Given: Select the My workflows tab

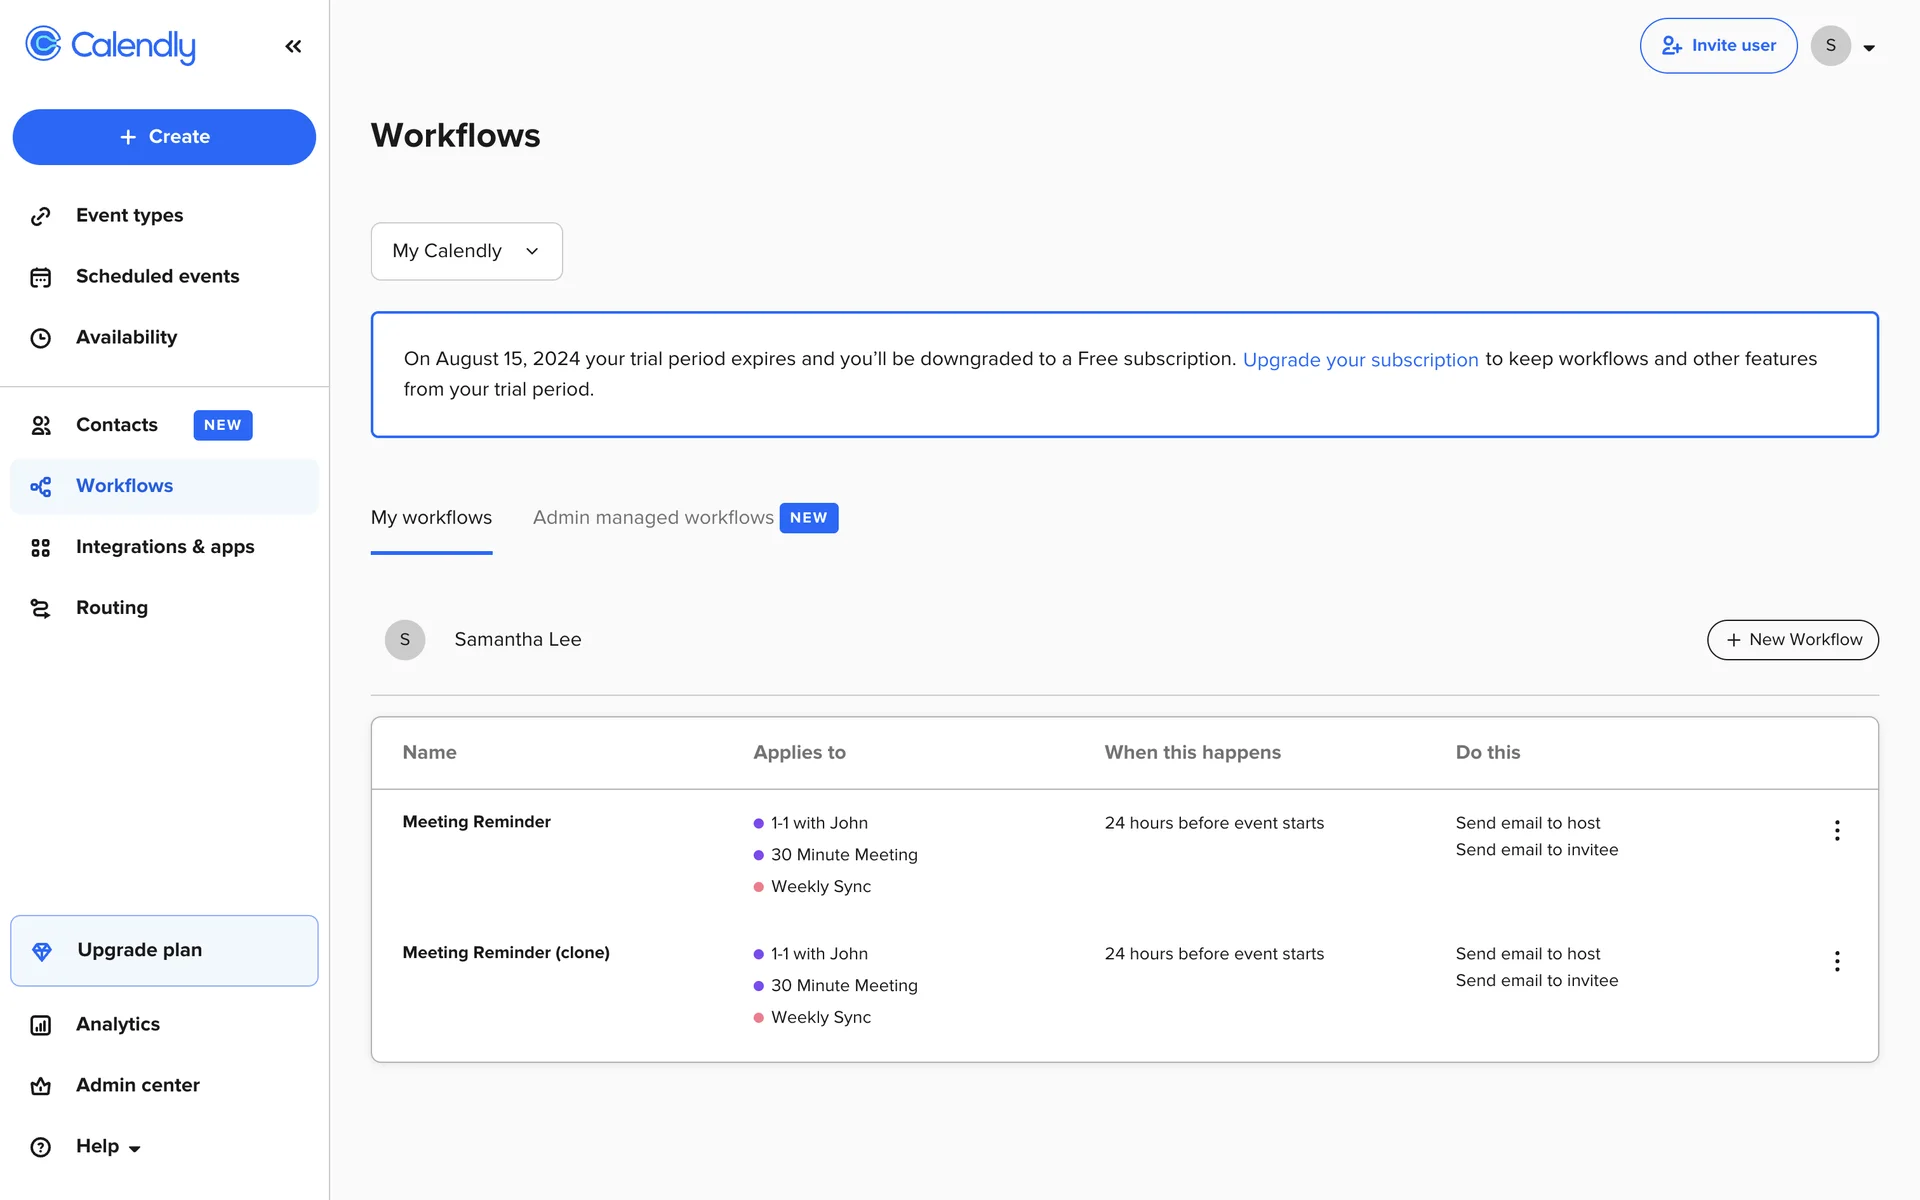Looking at the screenshot, I should pyautogui.click(x=431, y=518).
